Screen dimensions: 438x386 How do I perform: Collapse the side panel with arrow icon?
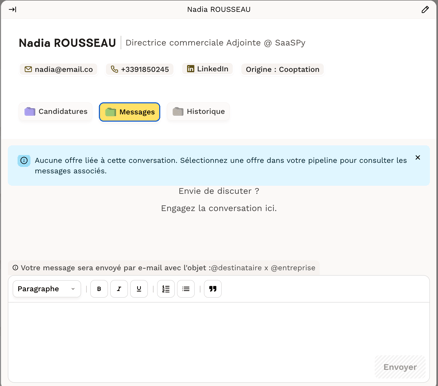[x=13, y=10]
